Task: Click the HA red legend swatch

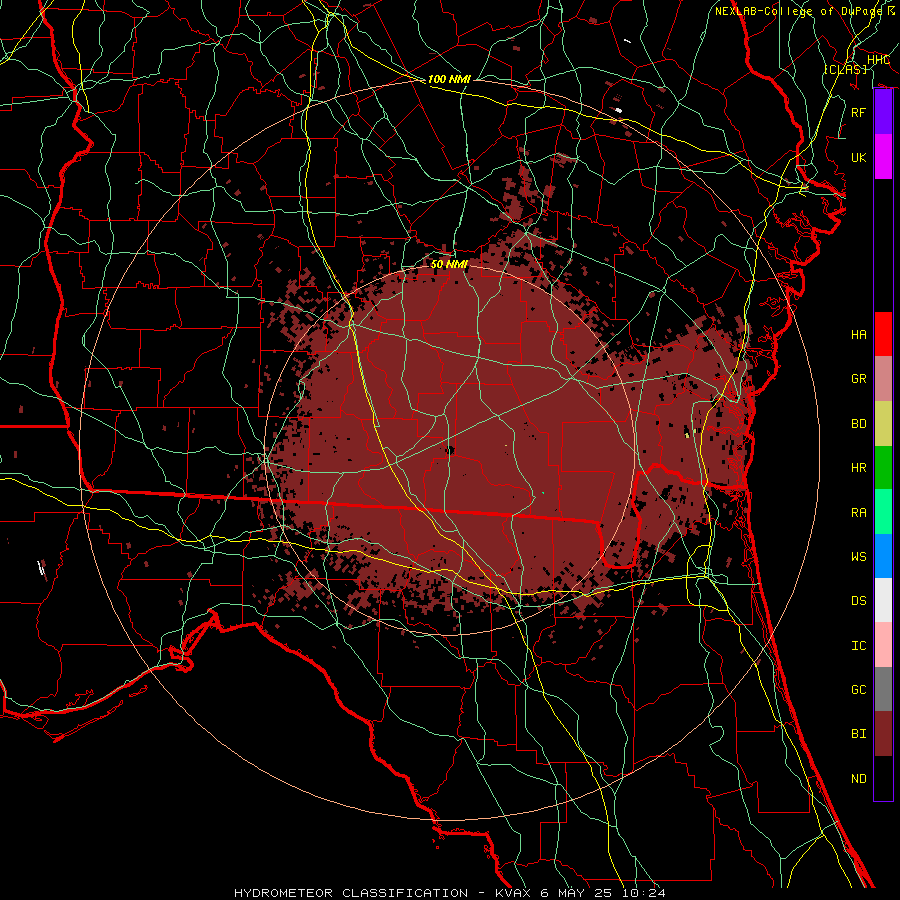Action: pyautogui.click(x=883, y=334)
